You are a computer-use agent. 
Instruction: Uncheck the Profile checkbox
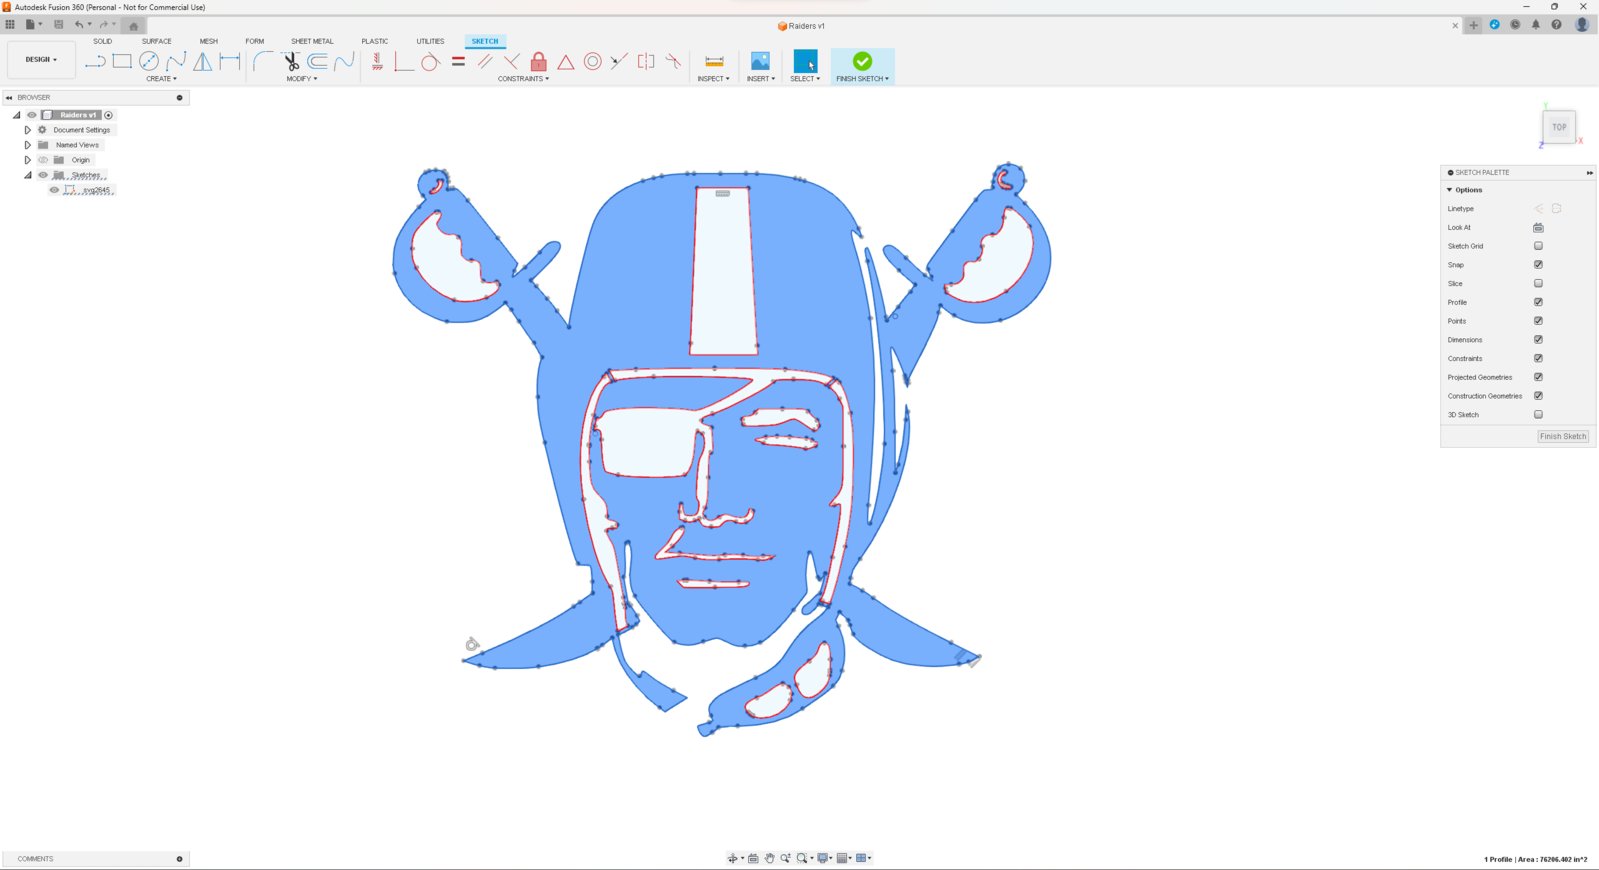pyautogui.click(x=1538, y=302)
